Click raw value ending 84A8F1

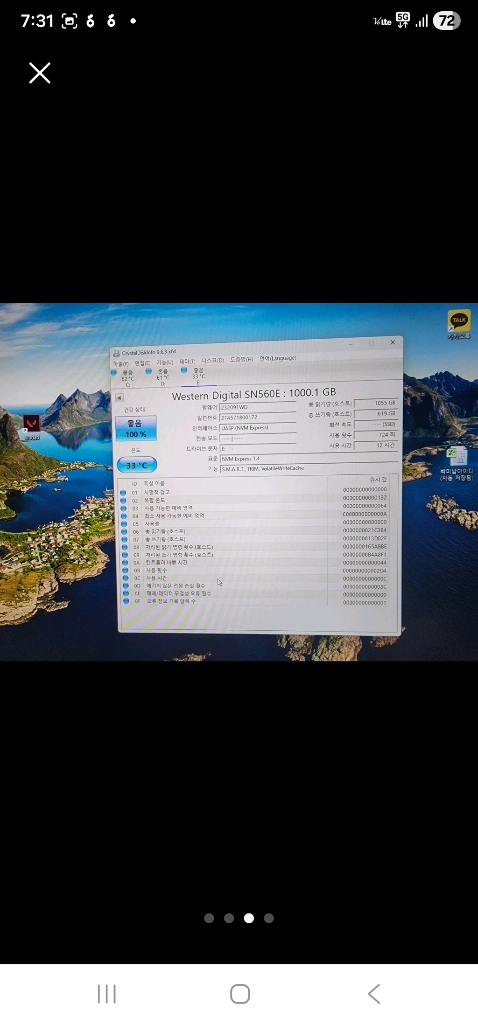364,555
